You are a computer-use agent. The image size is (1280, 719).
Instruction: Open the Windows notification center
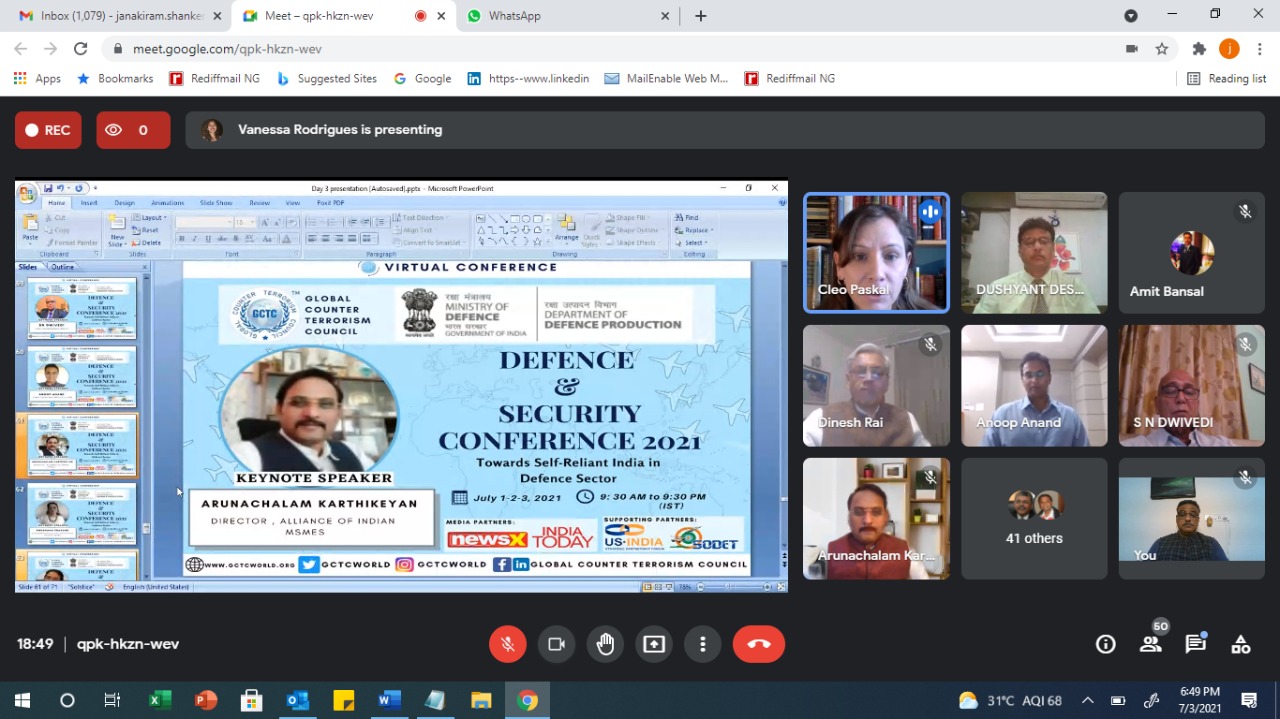point(1249,700)
